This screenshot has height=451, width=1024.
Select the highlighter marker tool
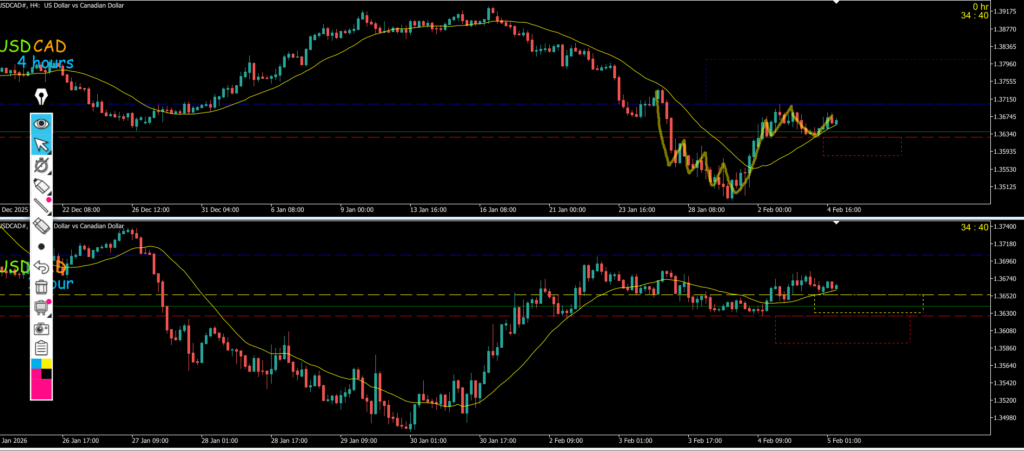tap(42, 185)
